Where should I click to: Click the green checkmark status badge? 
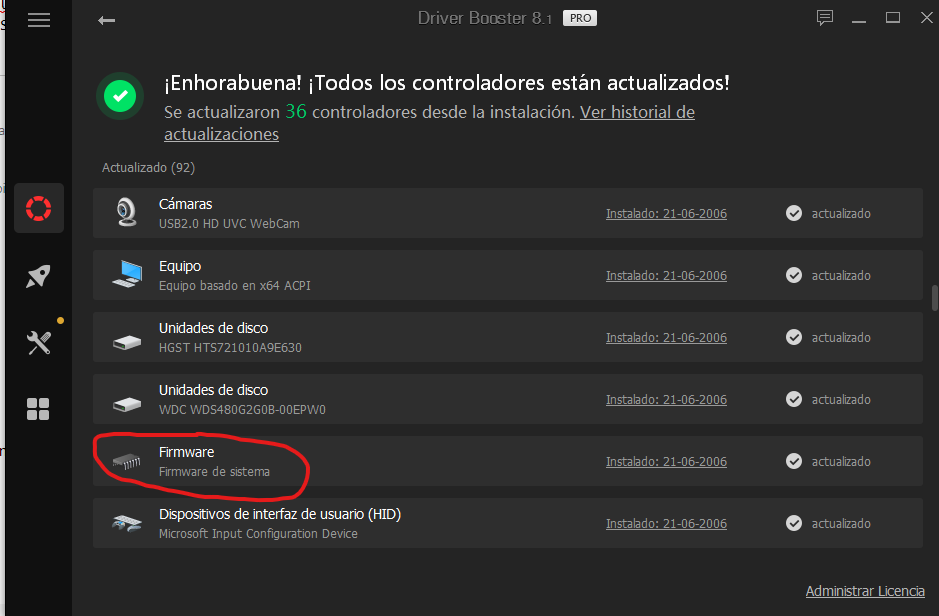[120, 96]
